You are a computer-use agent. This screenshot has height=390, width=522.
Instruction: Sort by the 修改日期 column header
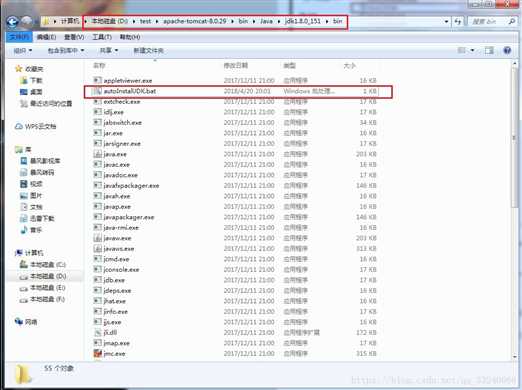click(236, 66)
